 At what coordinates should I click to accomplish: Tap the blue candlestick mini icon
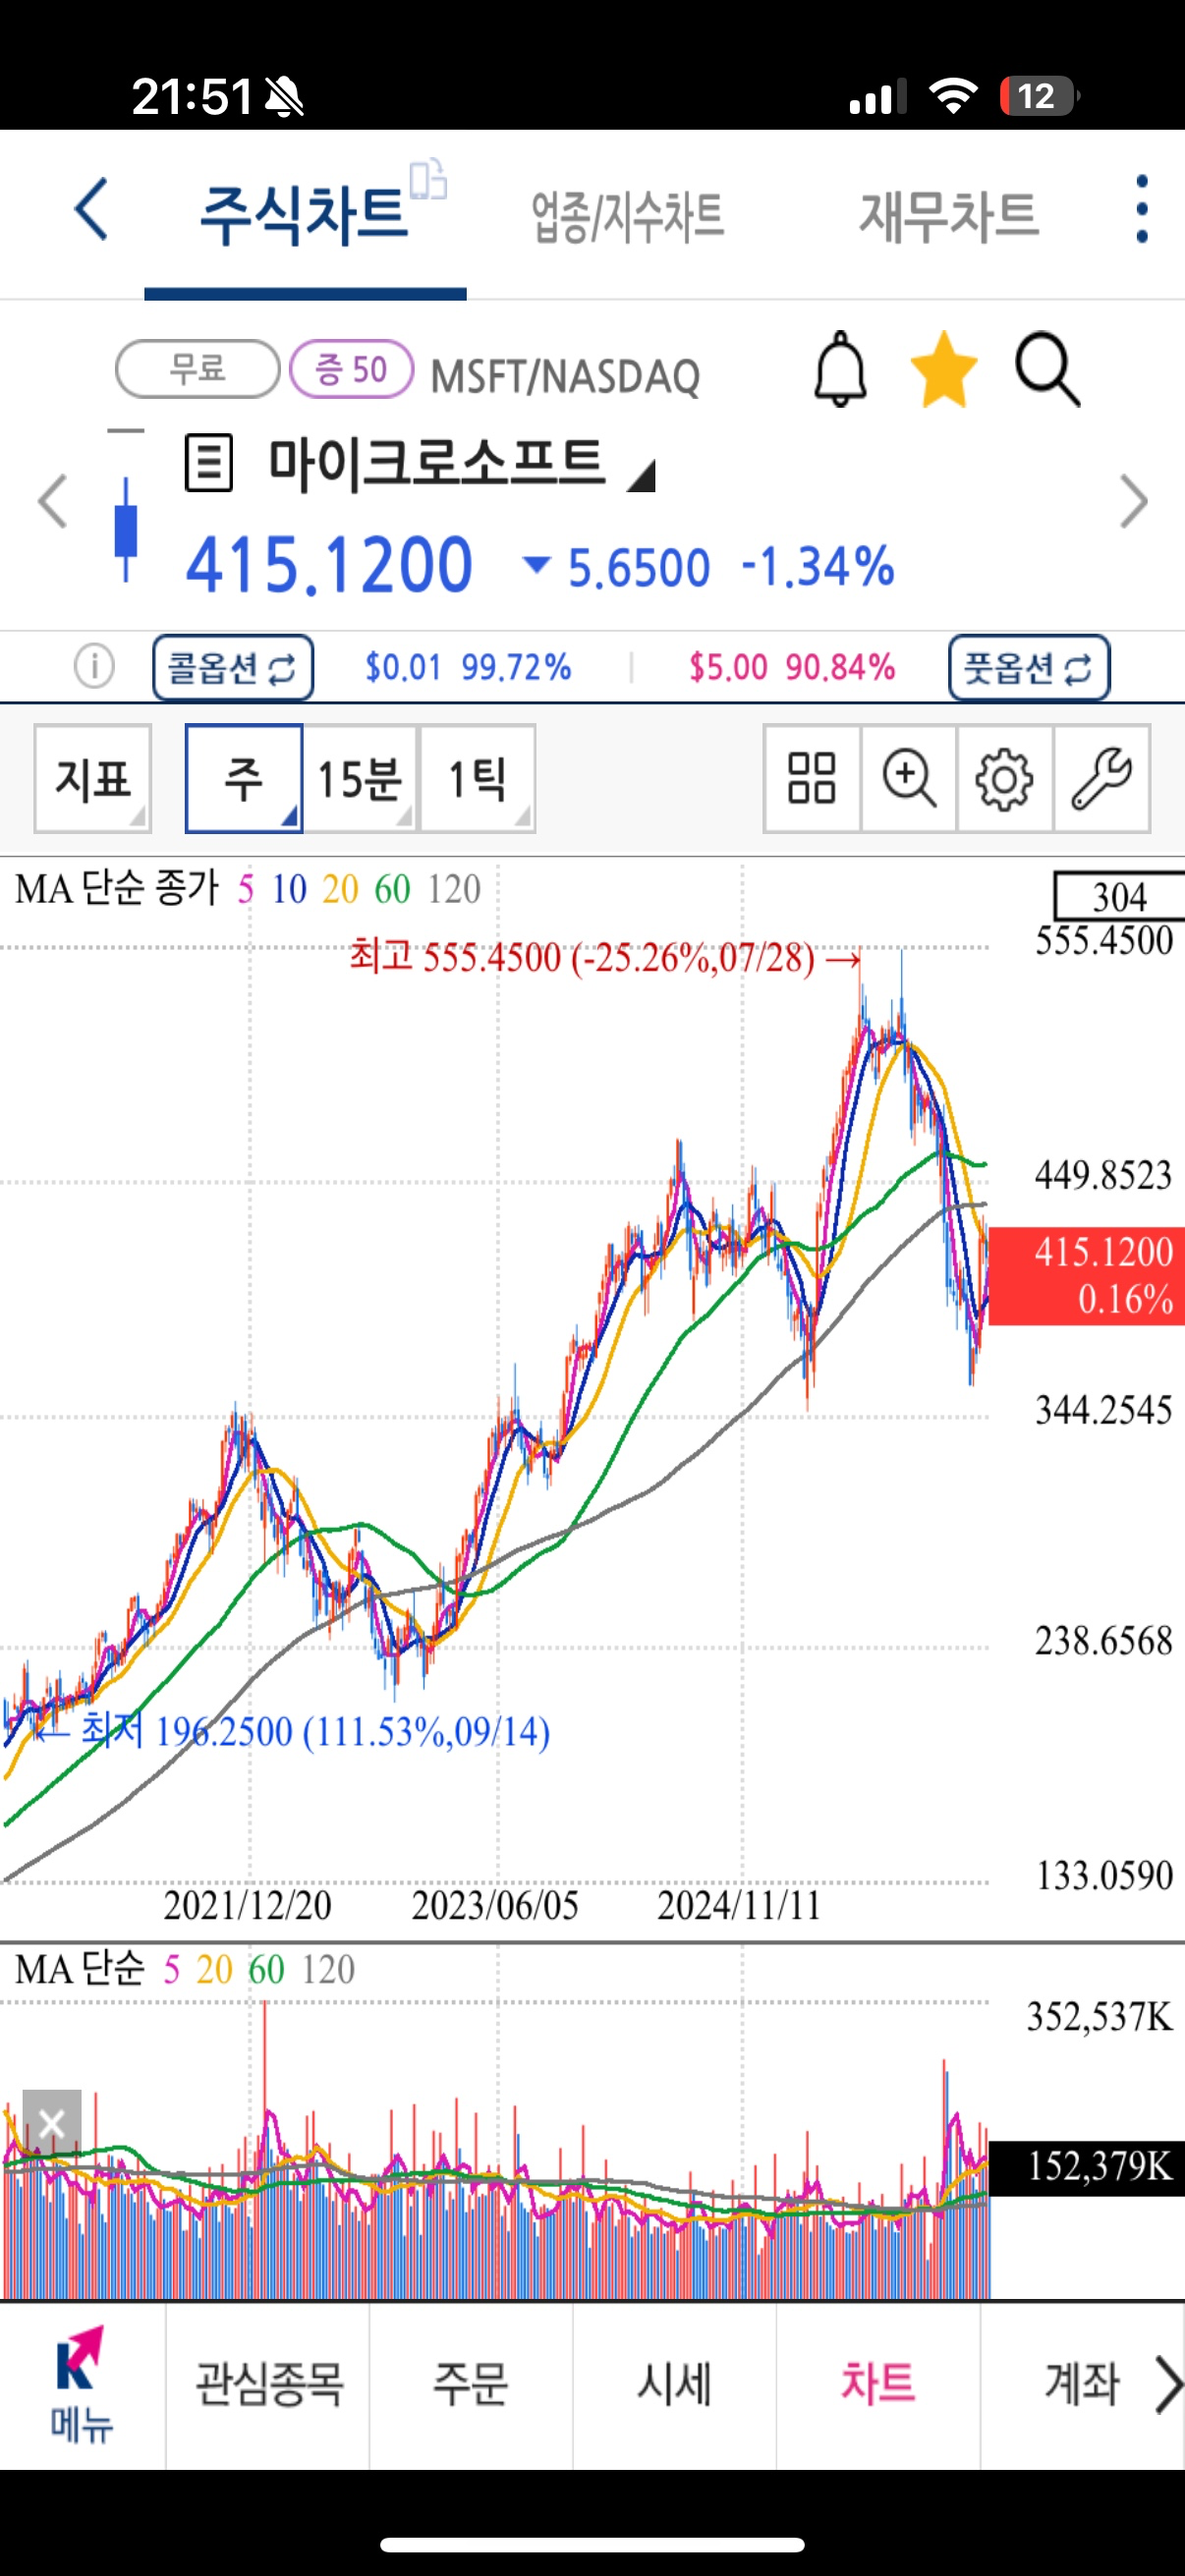pyautogui.click(x=125, y=528)
